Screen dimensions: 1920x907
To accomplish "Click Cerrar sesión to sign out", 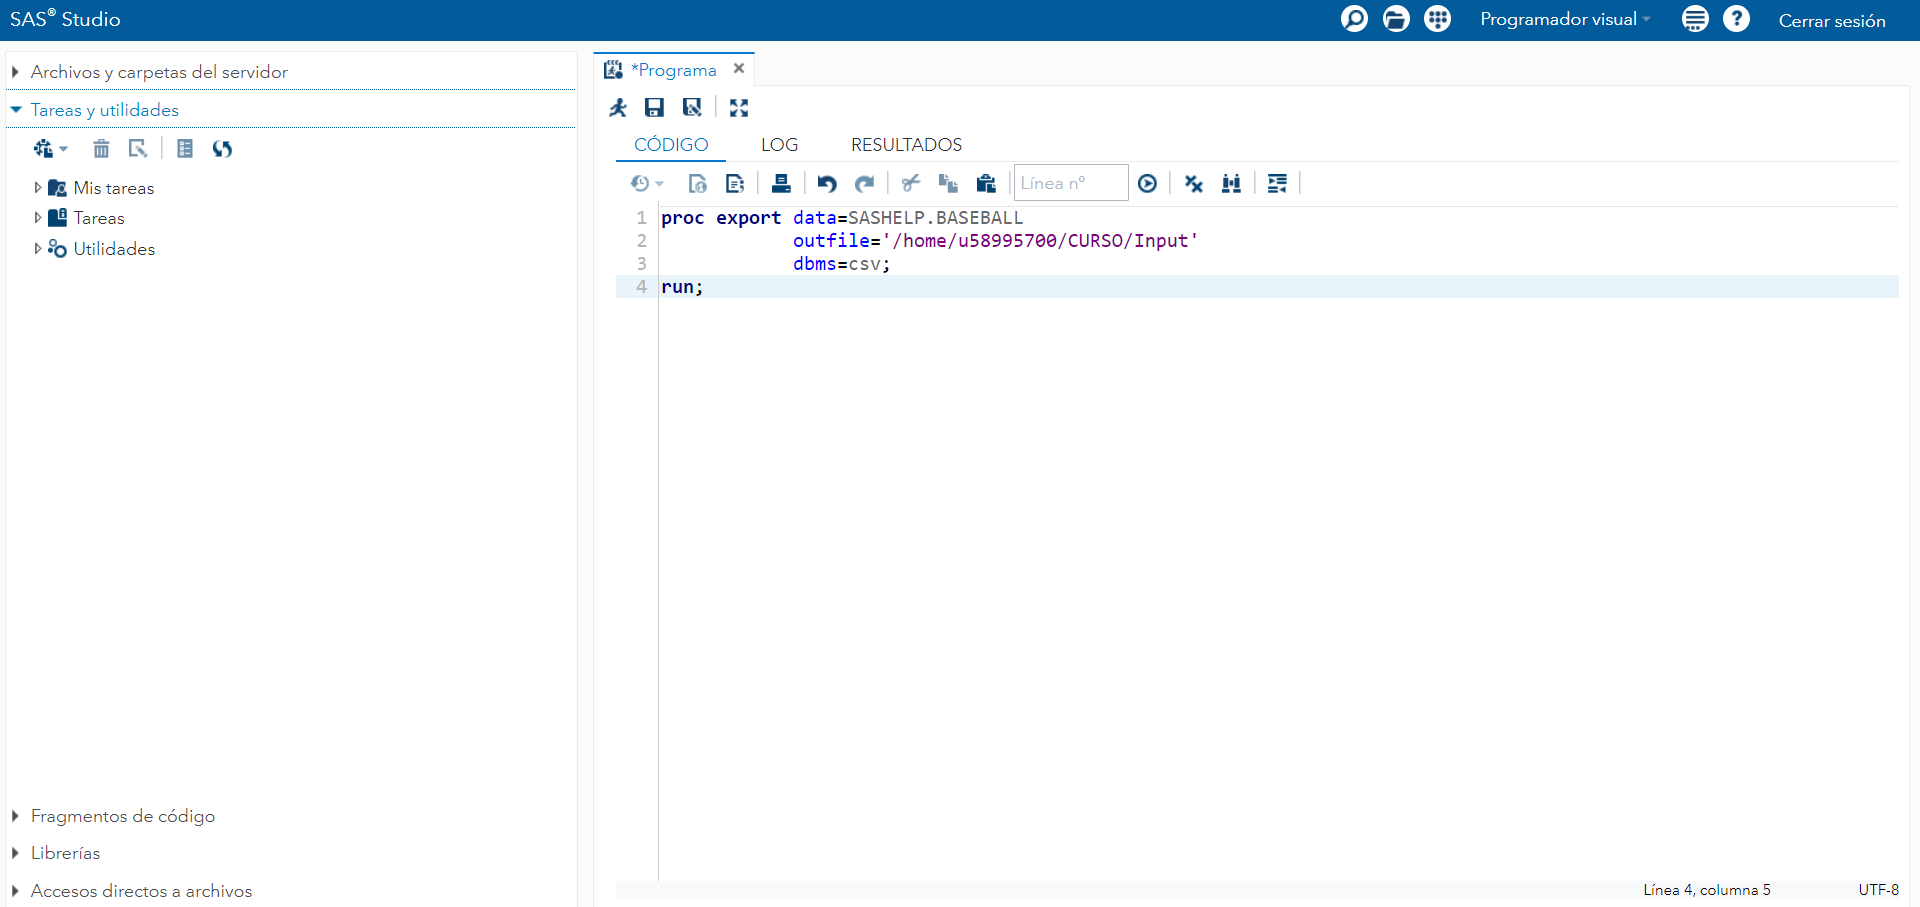I will pyautogui.click(x=1831, y=20).
